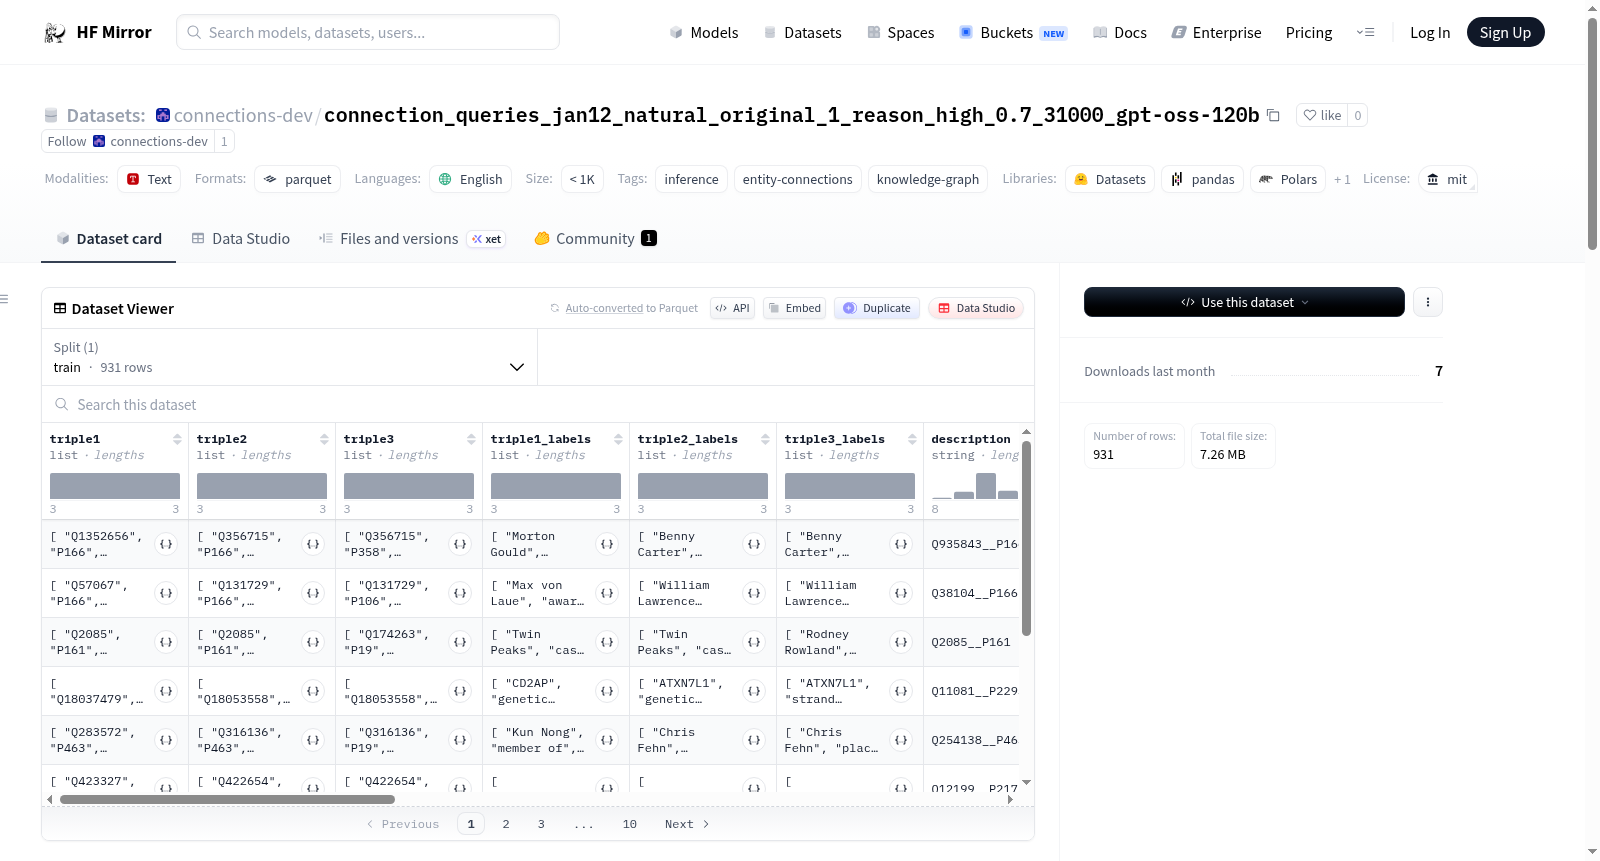Screen dimensions: 1600x861
Task: Expand JSON braces in Max von Laue cell
Action: coord(607,593)
